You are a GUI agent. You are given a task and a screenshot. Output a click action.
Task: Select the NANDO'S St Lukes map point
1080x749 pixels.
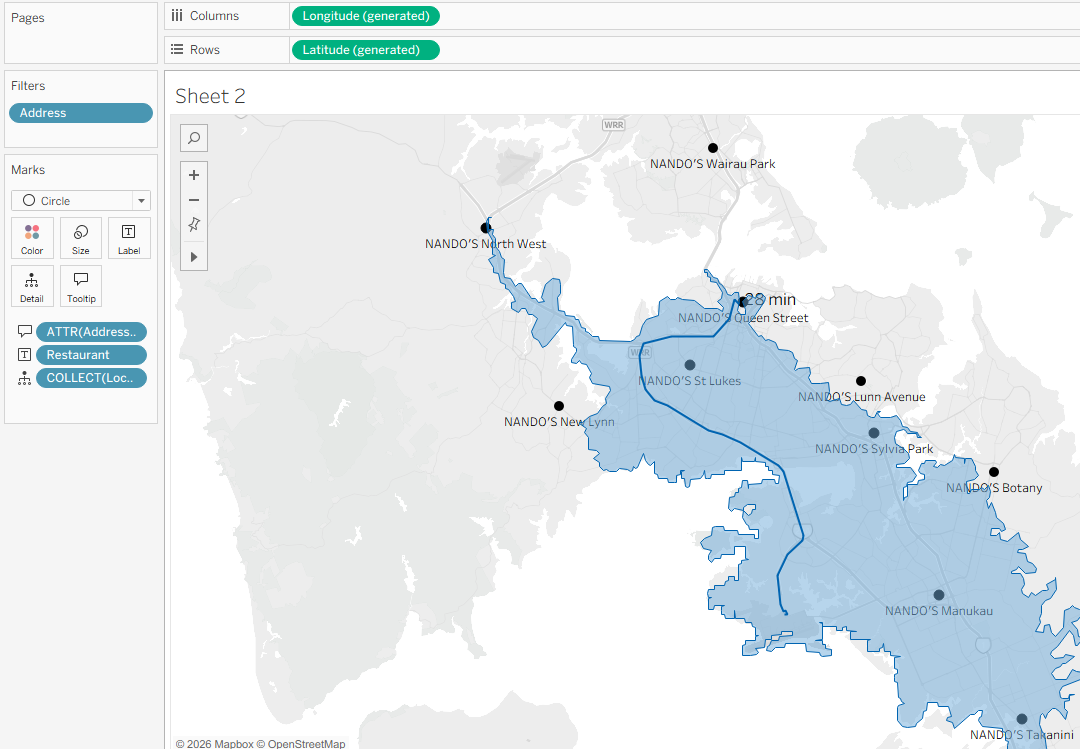[x=689, y=365]
